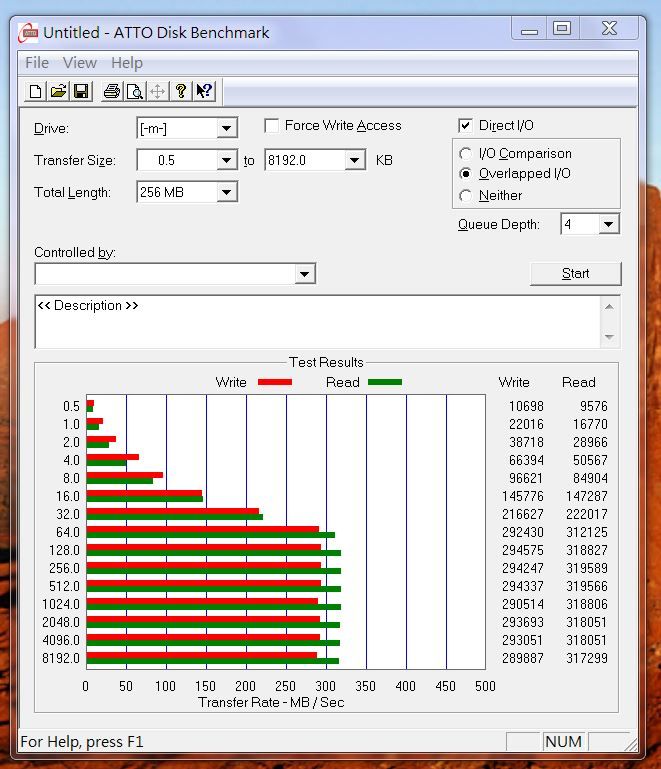This screenshot has width=661, height=769.
Task: Open the Drive dropdown showing [-m-]
Action: coord(226,128)
